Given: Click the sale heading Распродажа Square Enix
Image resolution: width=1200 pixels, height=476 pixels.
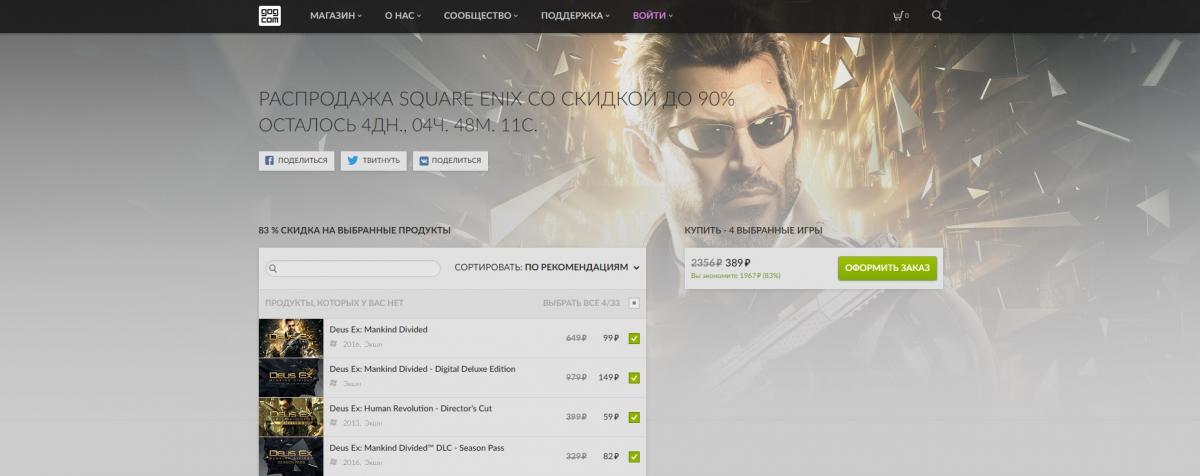Looking at the screenshot, I should point(497,99).
